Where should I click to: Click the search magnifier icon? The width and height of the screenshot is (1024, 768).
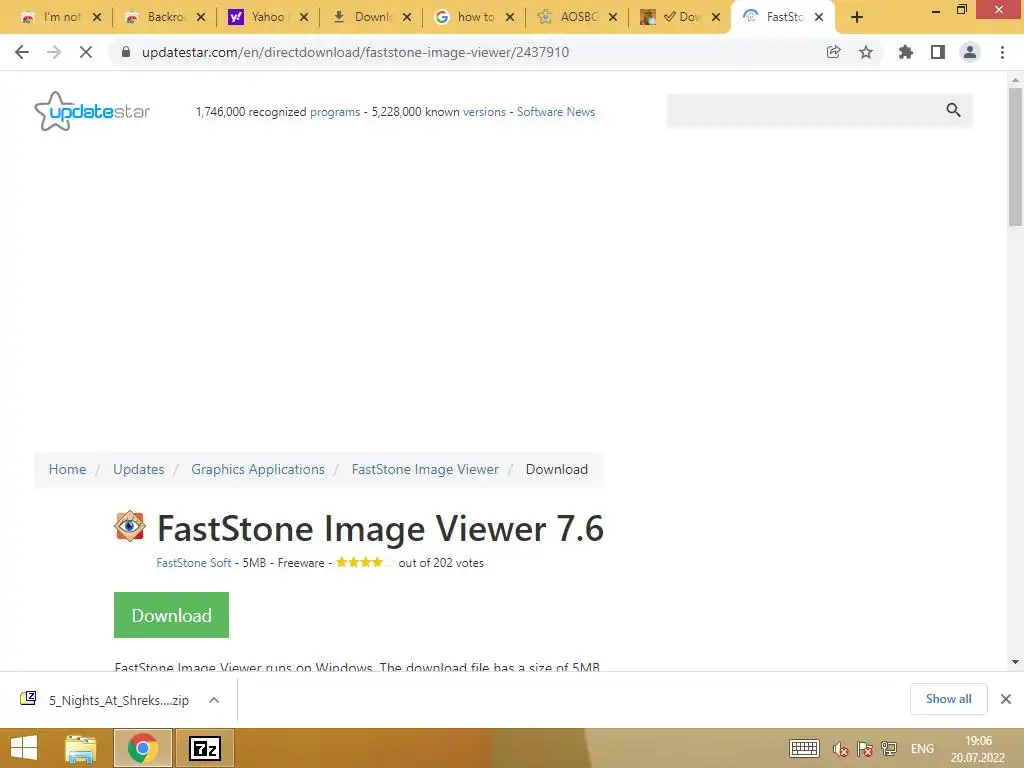(x=953, y=110)
